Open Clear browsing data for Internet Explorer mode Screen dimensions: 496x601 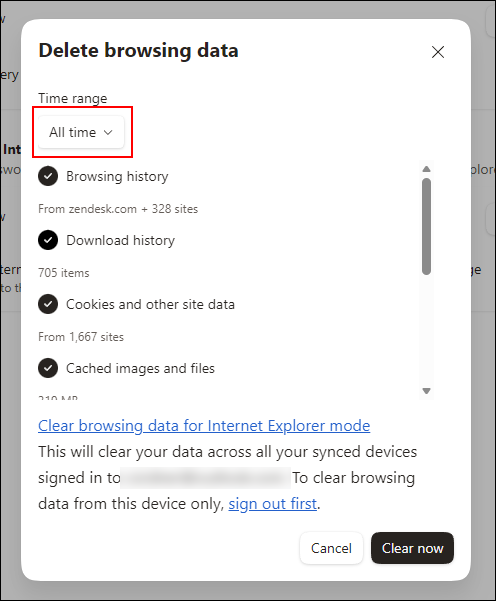[204, 426]
